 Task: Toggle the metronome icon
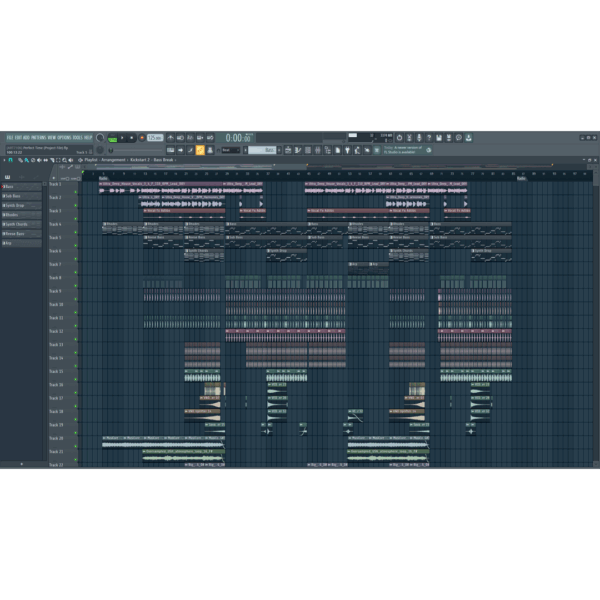pos(171,138)
